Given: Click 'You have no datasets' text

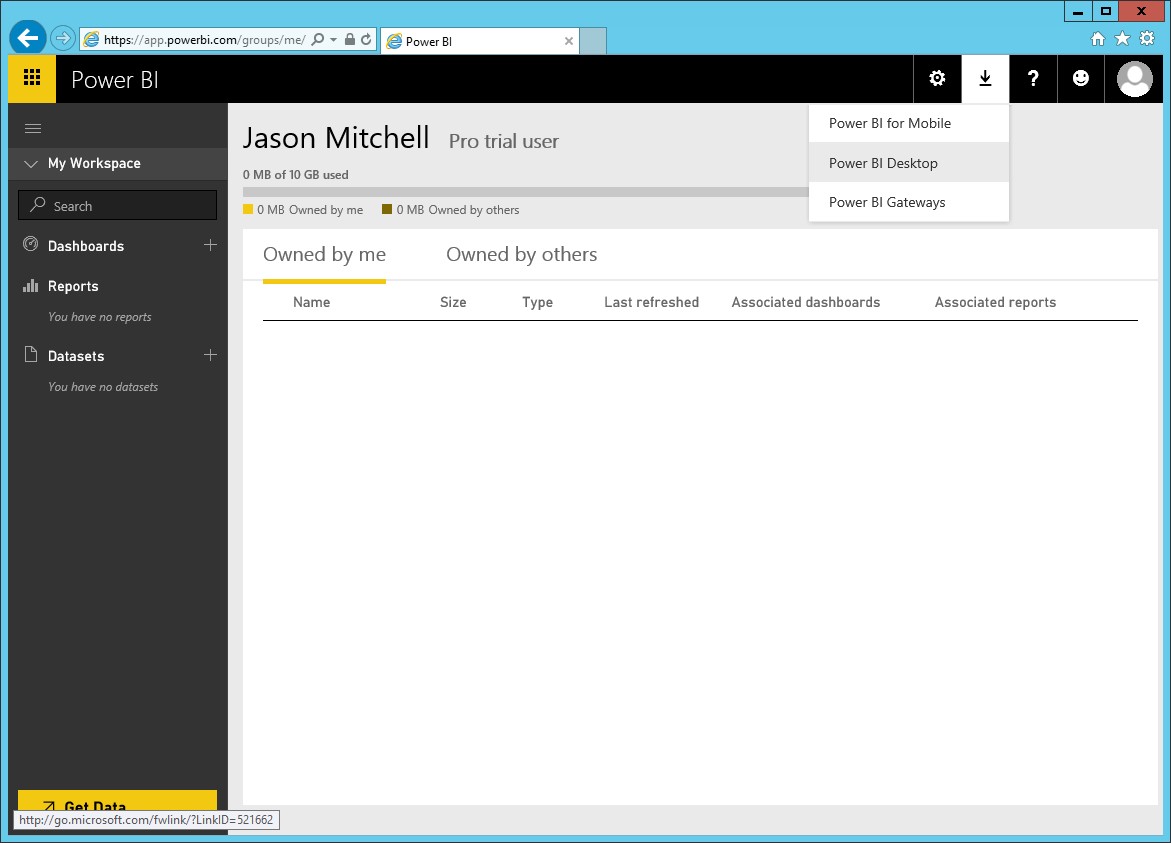Looking at the screenshot, I should pyautogui.click(x=103, y=387).
